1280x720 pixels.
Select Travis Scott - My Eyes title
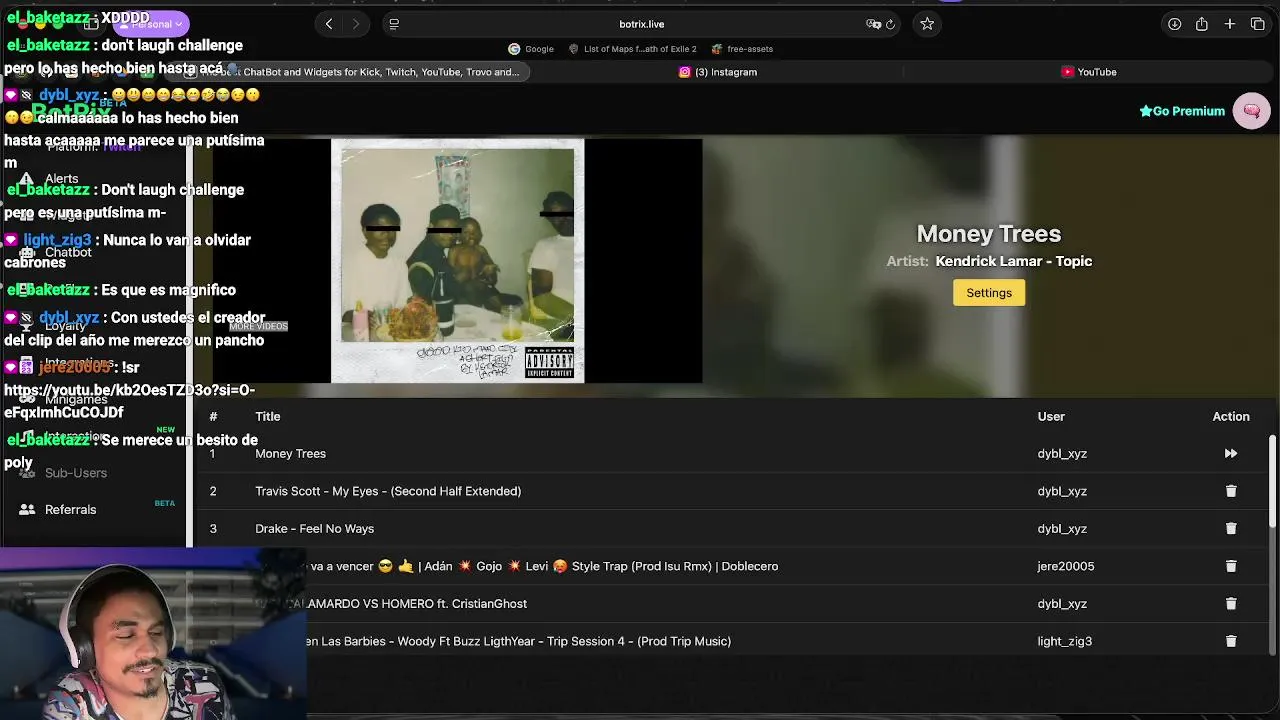click(x=388, y=491)
